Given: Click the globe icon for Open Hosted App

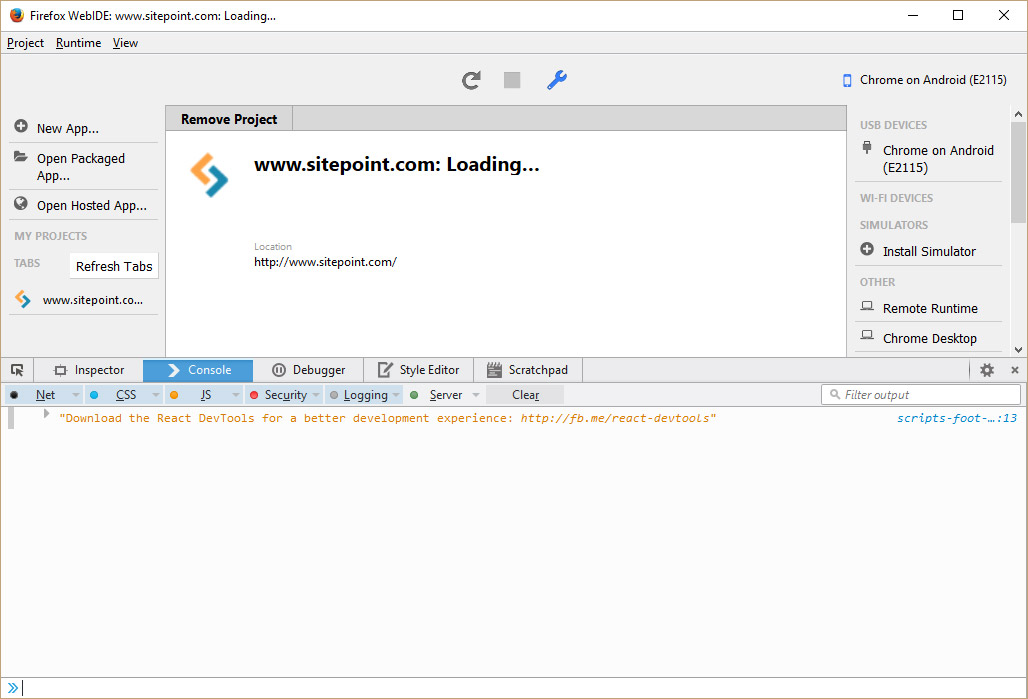Looking at the screenshot, I should (x=21, y=203).
